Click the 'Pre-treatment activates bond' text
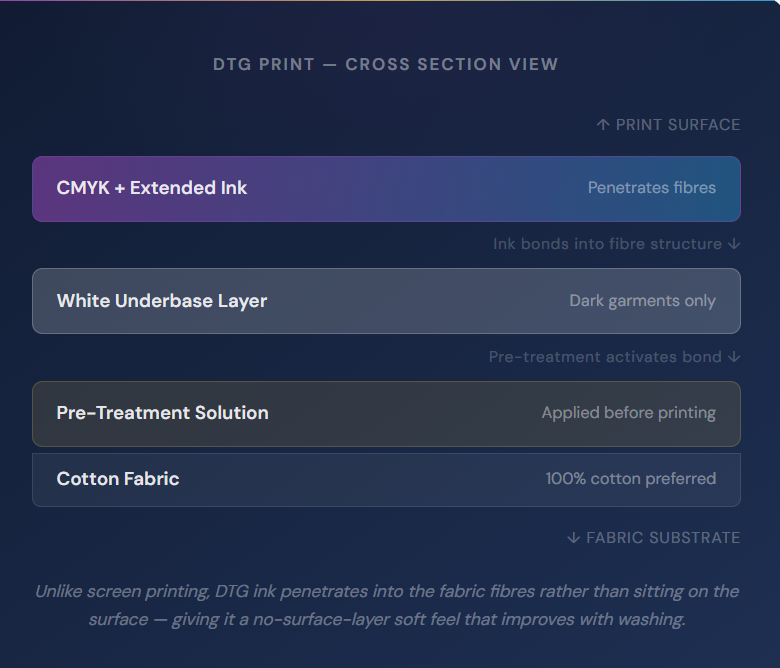This screenshot has height=668, width=780. pos(605,357)
